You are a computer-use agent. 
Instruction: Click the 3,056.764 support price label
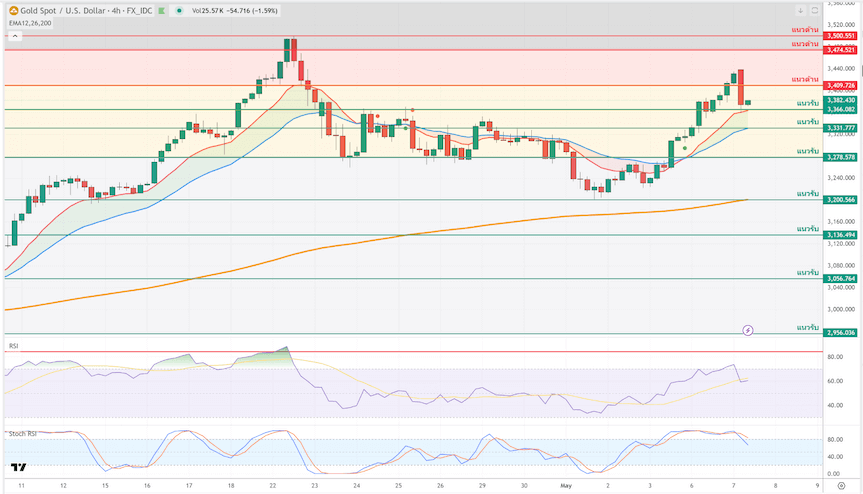pos(840,279)
